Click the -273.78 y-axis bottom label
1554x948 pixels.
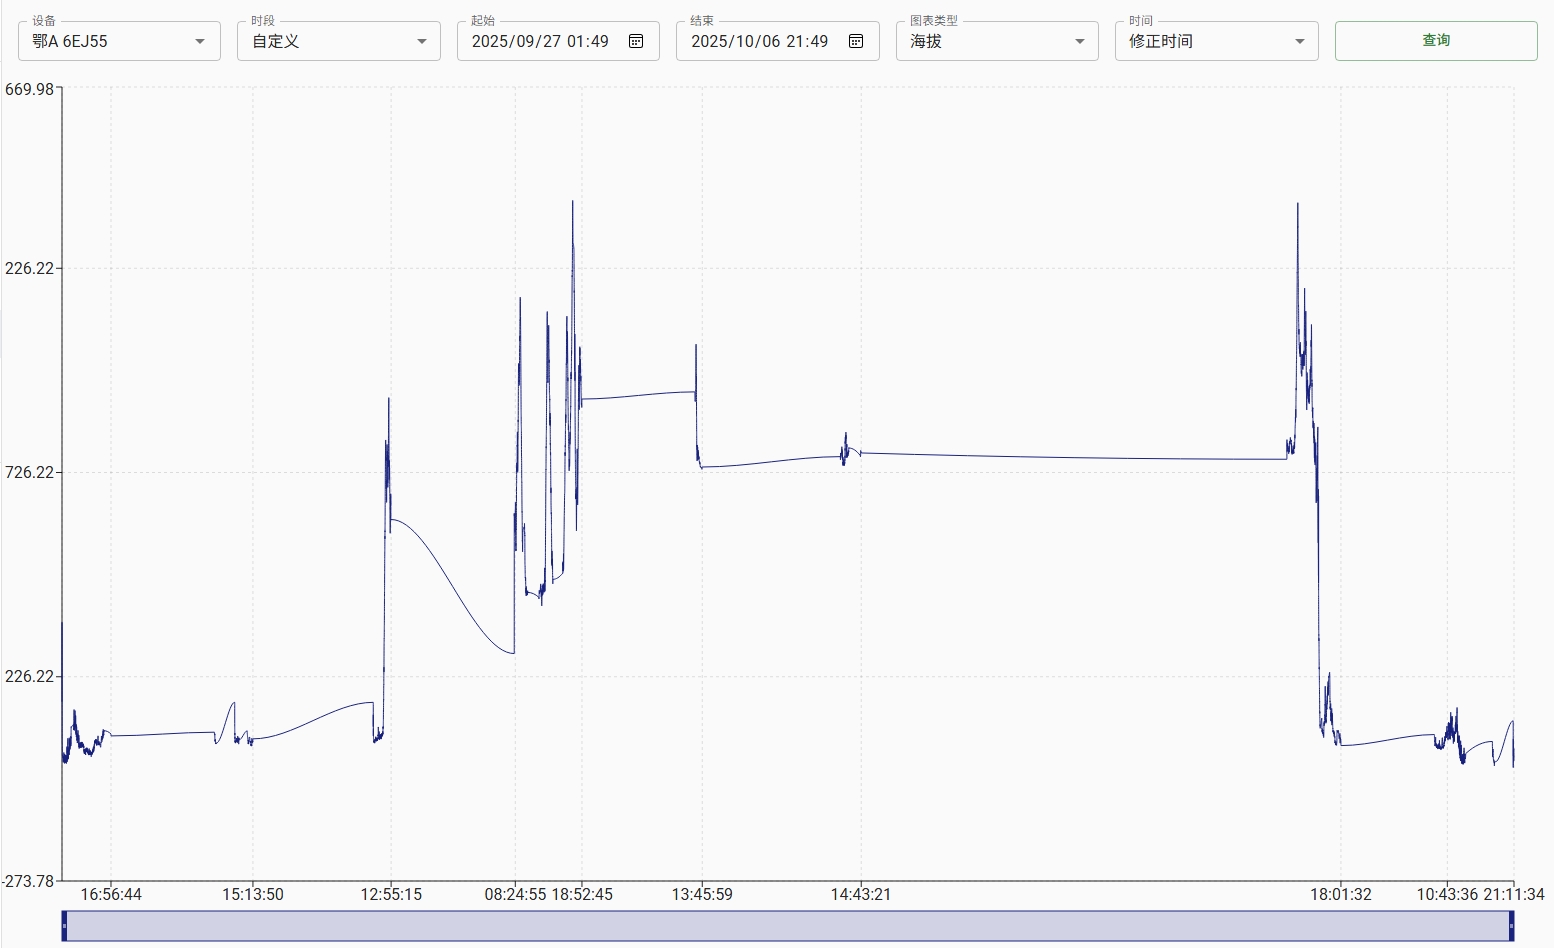pyautogui.click(x=29, y=881)
